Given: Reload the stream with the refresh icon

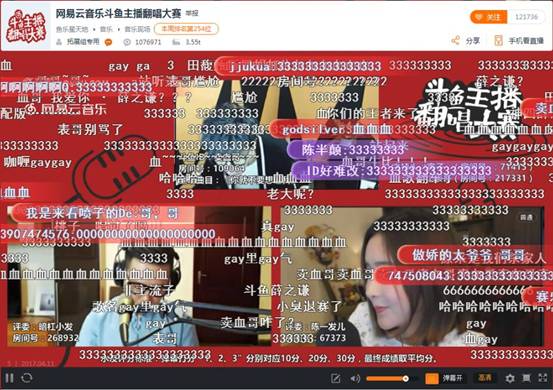Looking at the screenshot, I should (27, 378).
